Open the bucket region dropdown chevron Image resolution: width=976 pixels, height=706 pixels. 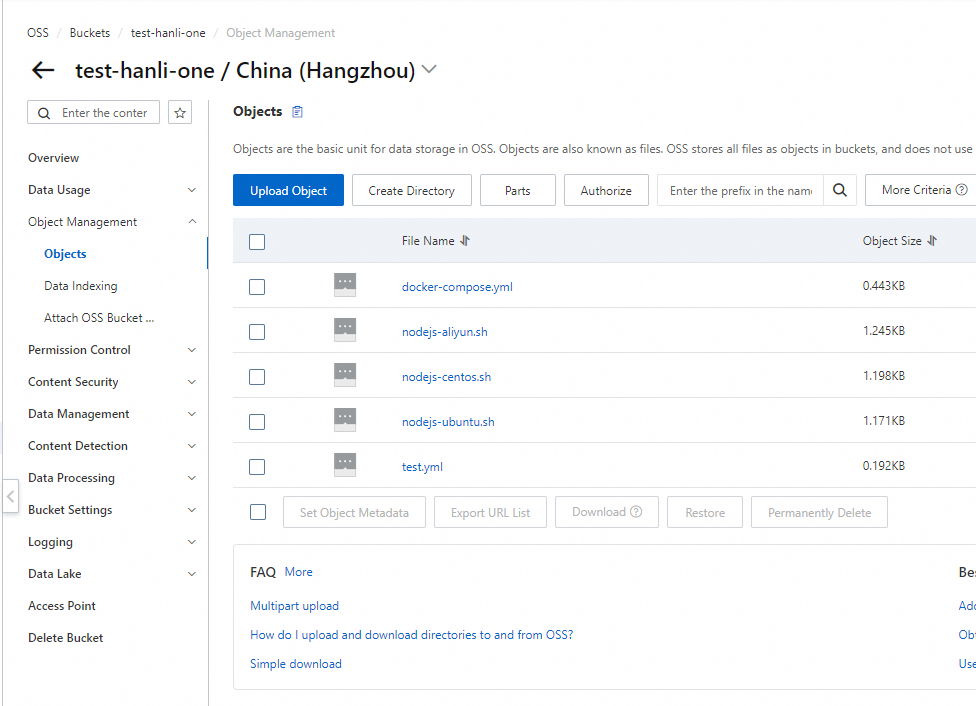pos(429,69)
